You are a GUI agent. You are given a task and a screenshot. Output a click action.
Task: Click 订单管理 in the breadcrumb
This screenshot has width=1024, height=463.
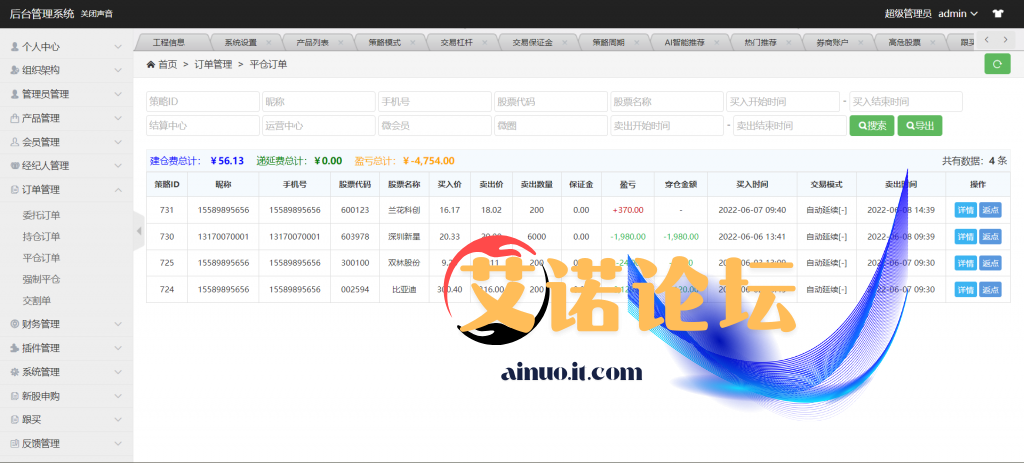213,64
